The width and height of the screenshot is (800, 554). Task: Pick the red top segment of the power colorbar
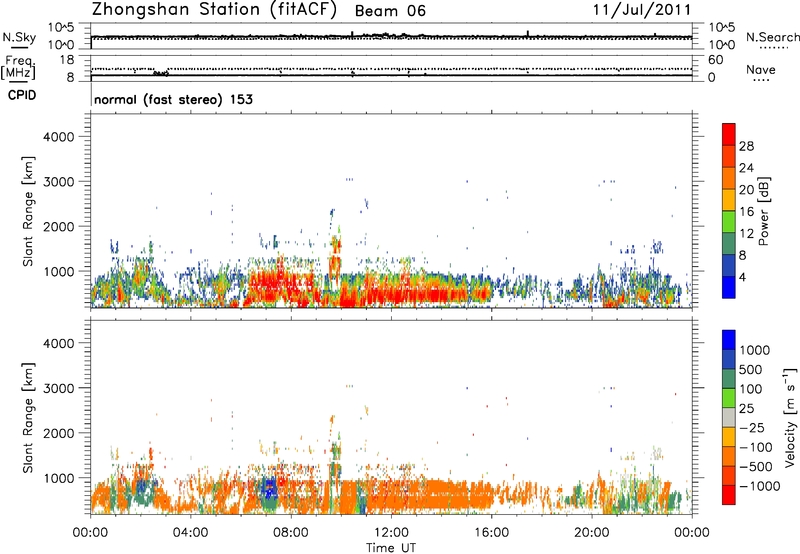click(729, 135)
